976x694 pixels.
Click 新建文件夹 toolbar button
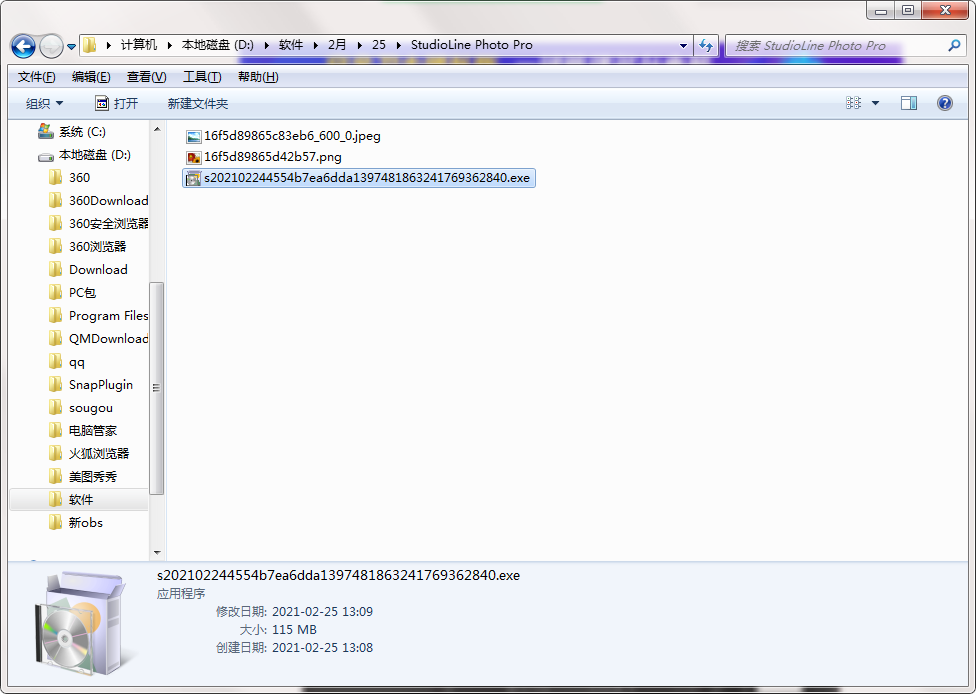(197, 103)
